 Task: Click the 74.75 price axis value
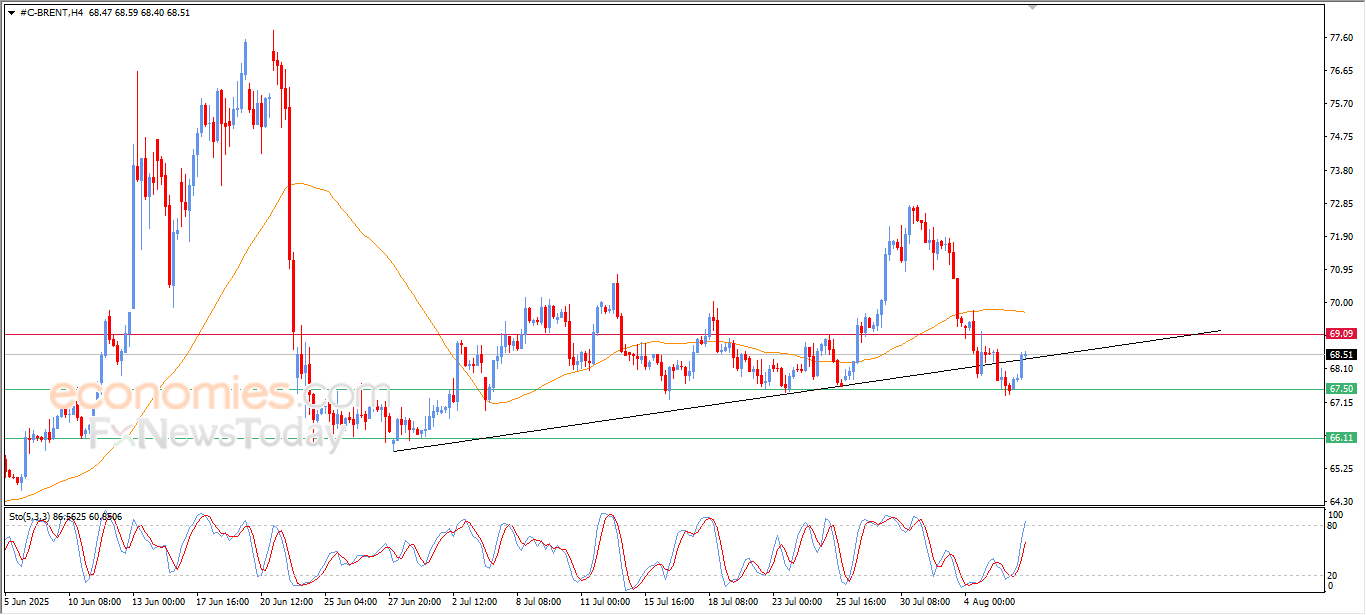pyautogui.click(x=1342, y=137)
